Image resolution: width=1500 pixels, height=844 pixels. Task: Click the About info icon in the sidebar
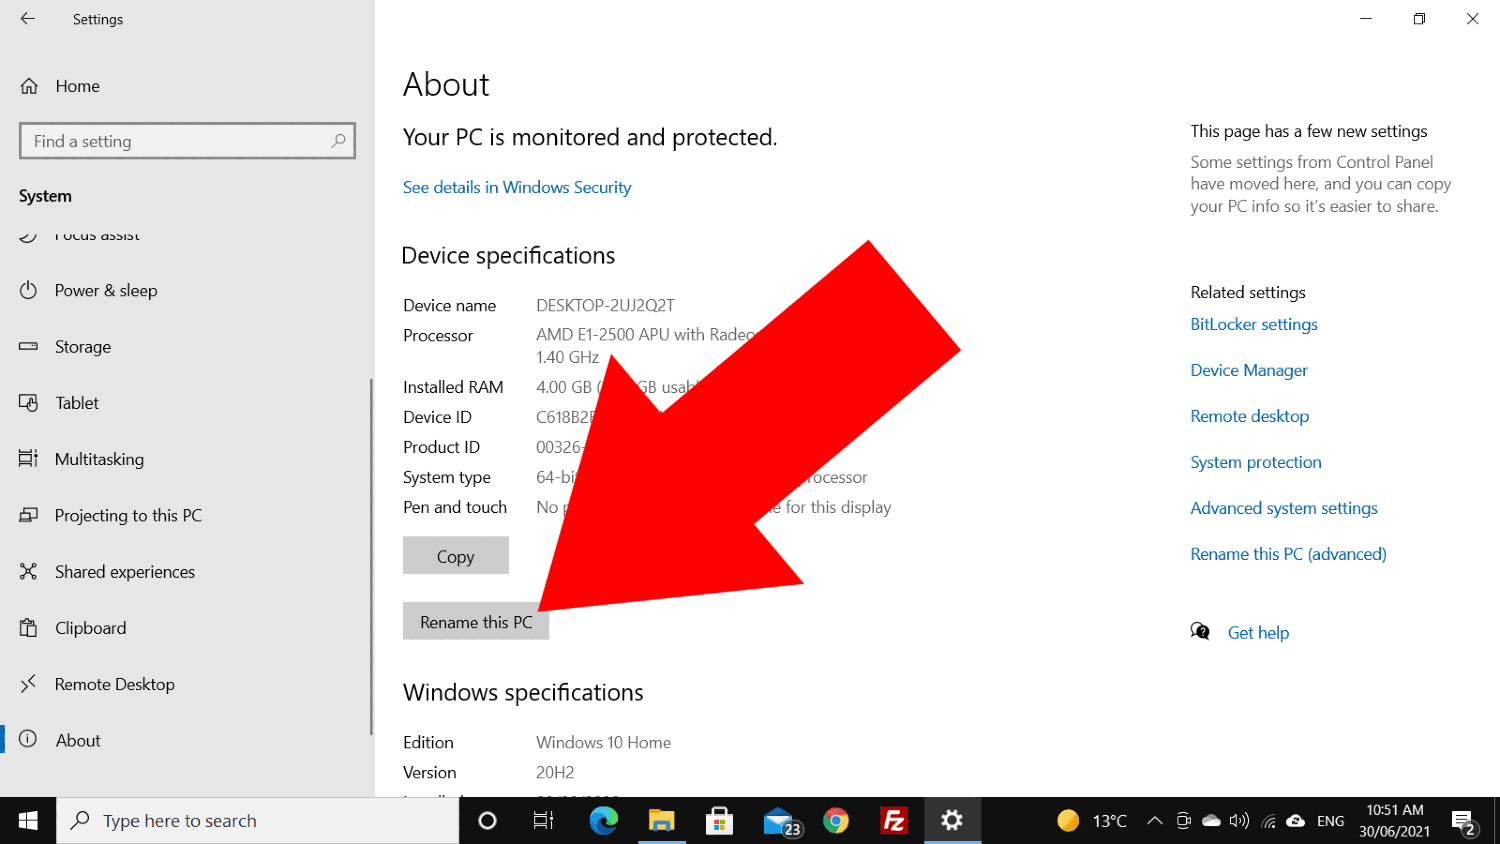click(x=28, y=740)
